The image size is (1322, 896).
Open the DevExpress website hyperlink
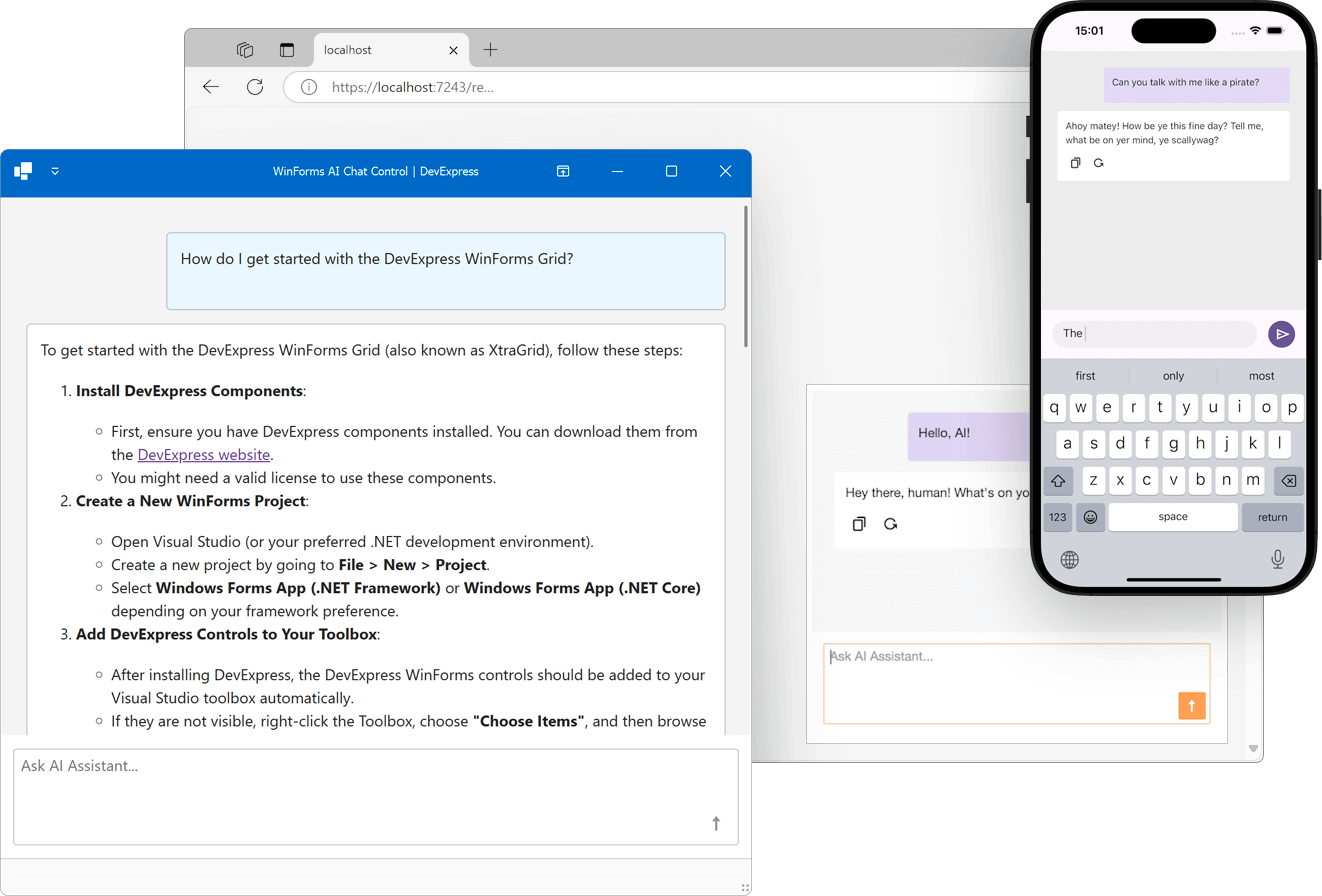pyautogui.click(x=204, y=454)
